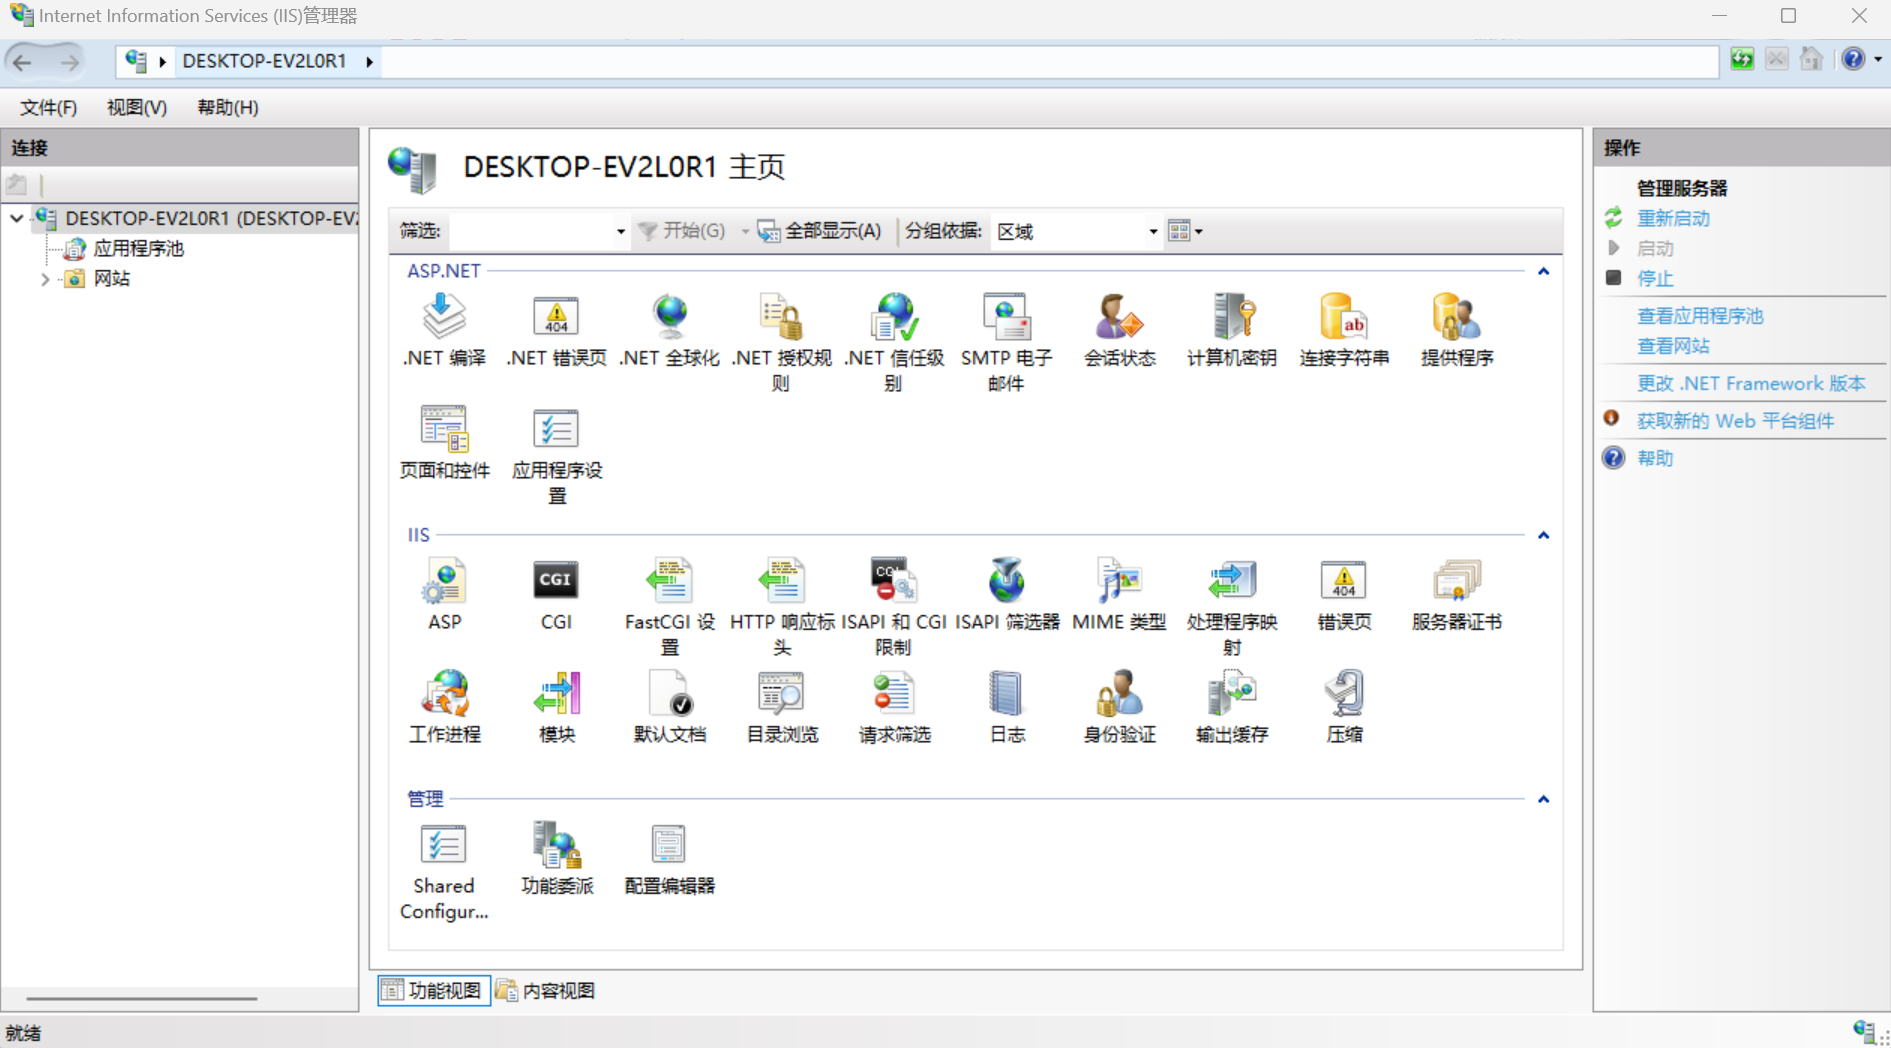The width and height of the screenshot is (1891, 1048).
Task: Open the .NET 编译 feature
Action: (x=444, y=331)
